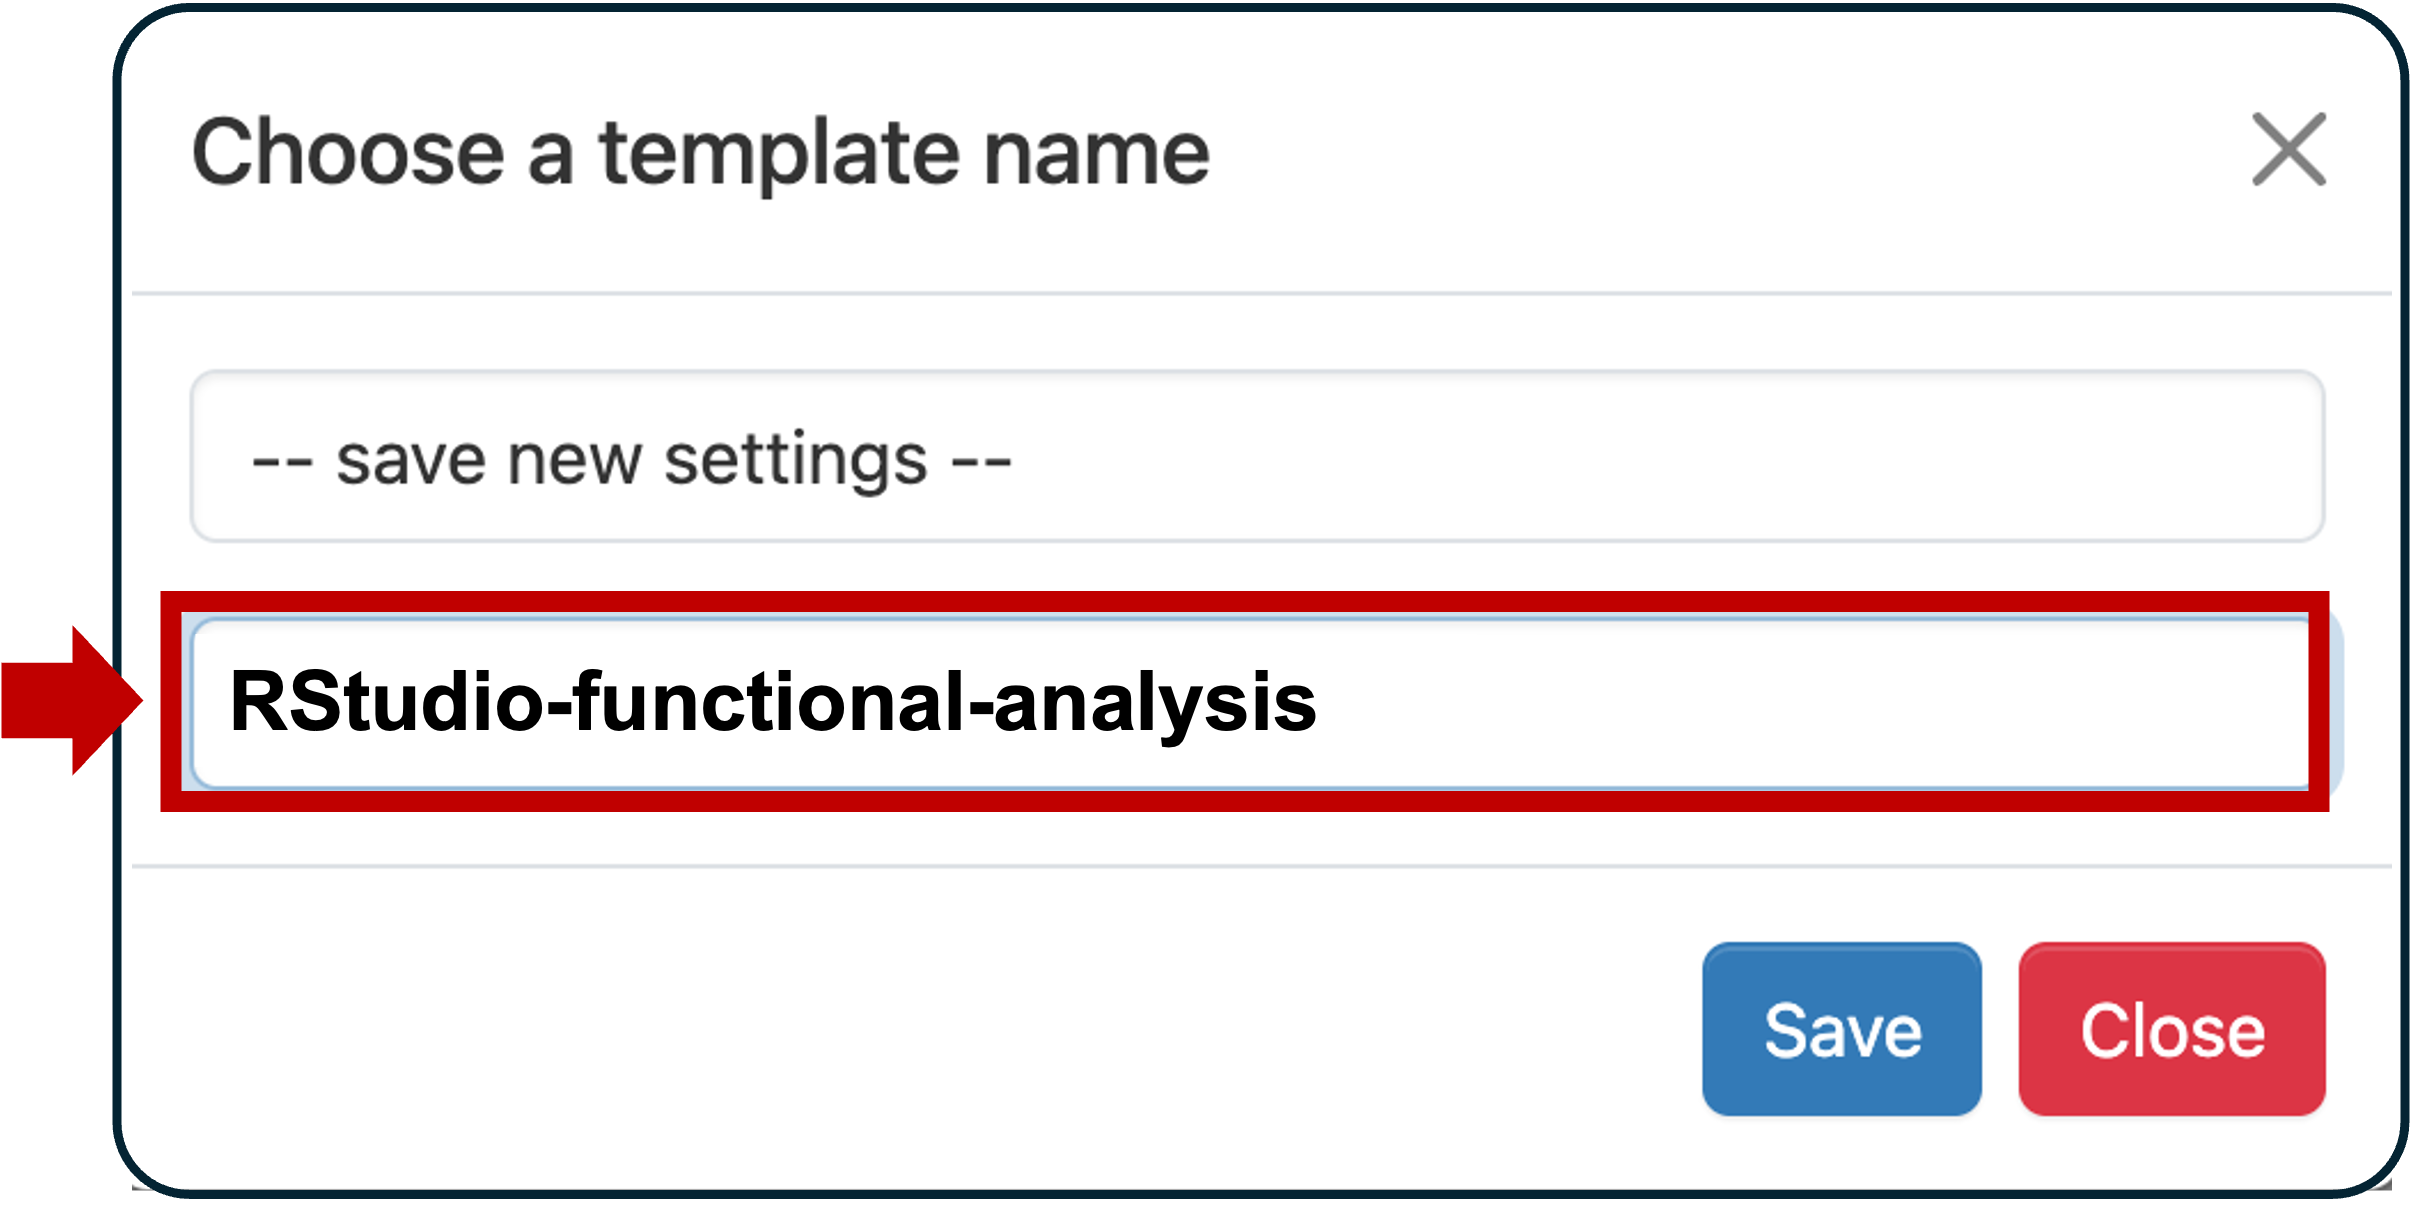Image resolution: width=2420 pixels, height=1219 pixels.
Task: Focus the template name text field
Action: click(1250, 702)
